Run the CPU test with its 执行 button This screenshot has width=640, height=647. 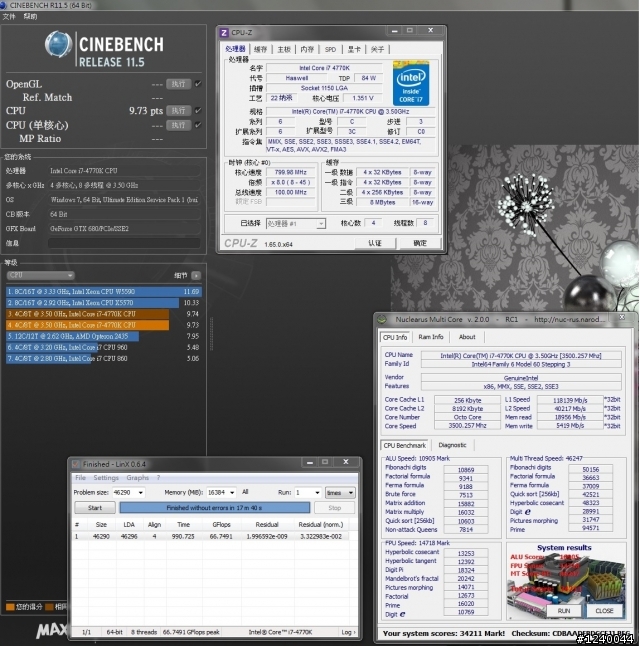[x=179, y=111]
